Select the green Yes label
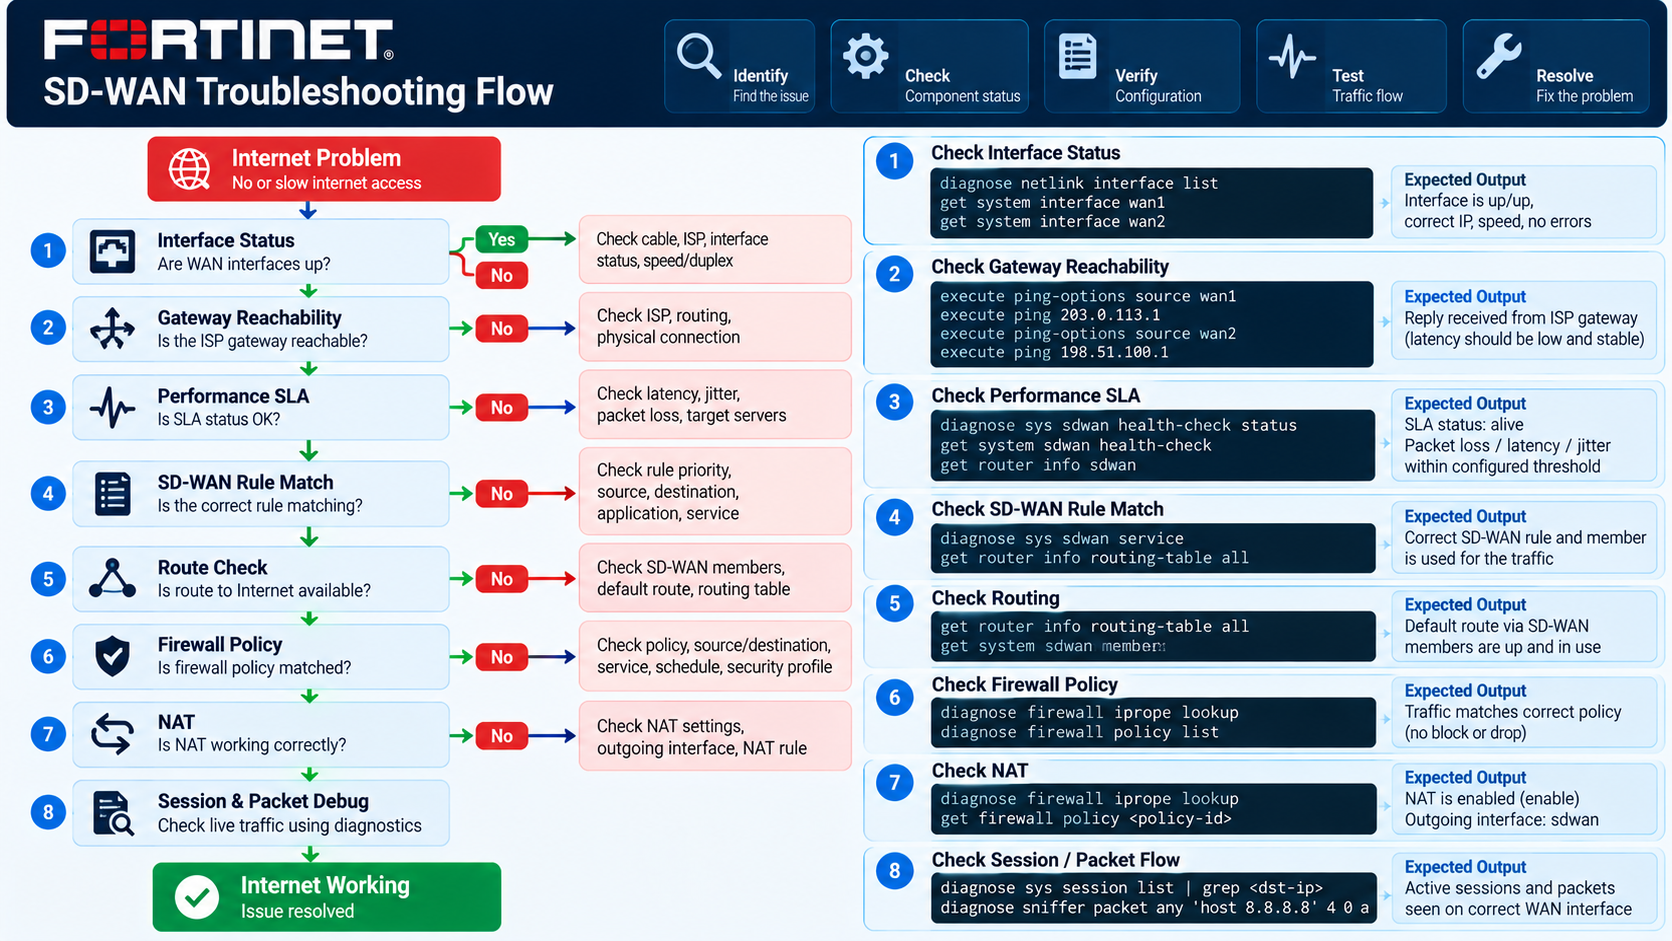The height and width of the screenshot is (941, 1672). point(501,239)
